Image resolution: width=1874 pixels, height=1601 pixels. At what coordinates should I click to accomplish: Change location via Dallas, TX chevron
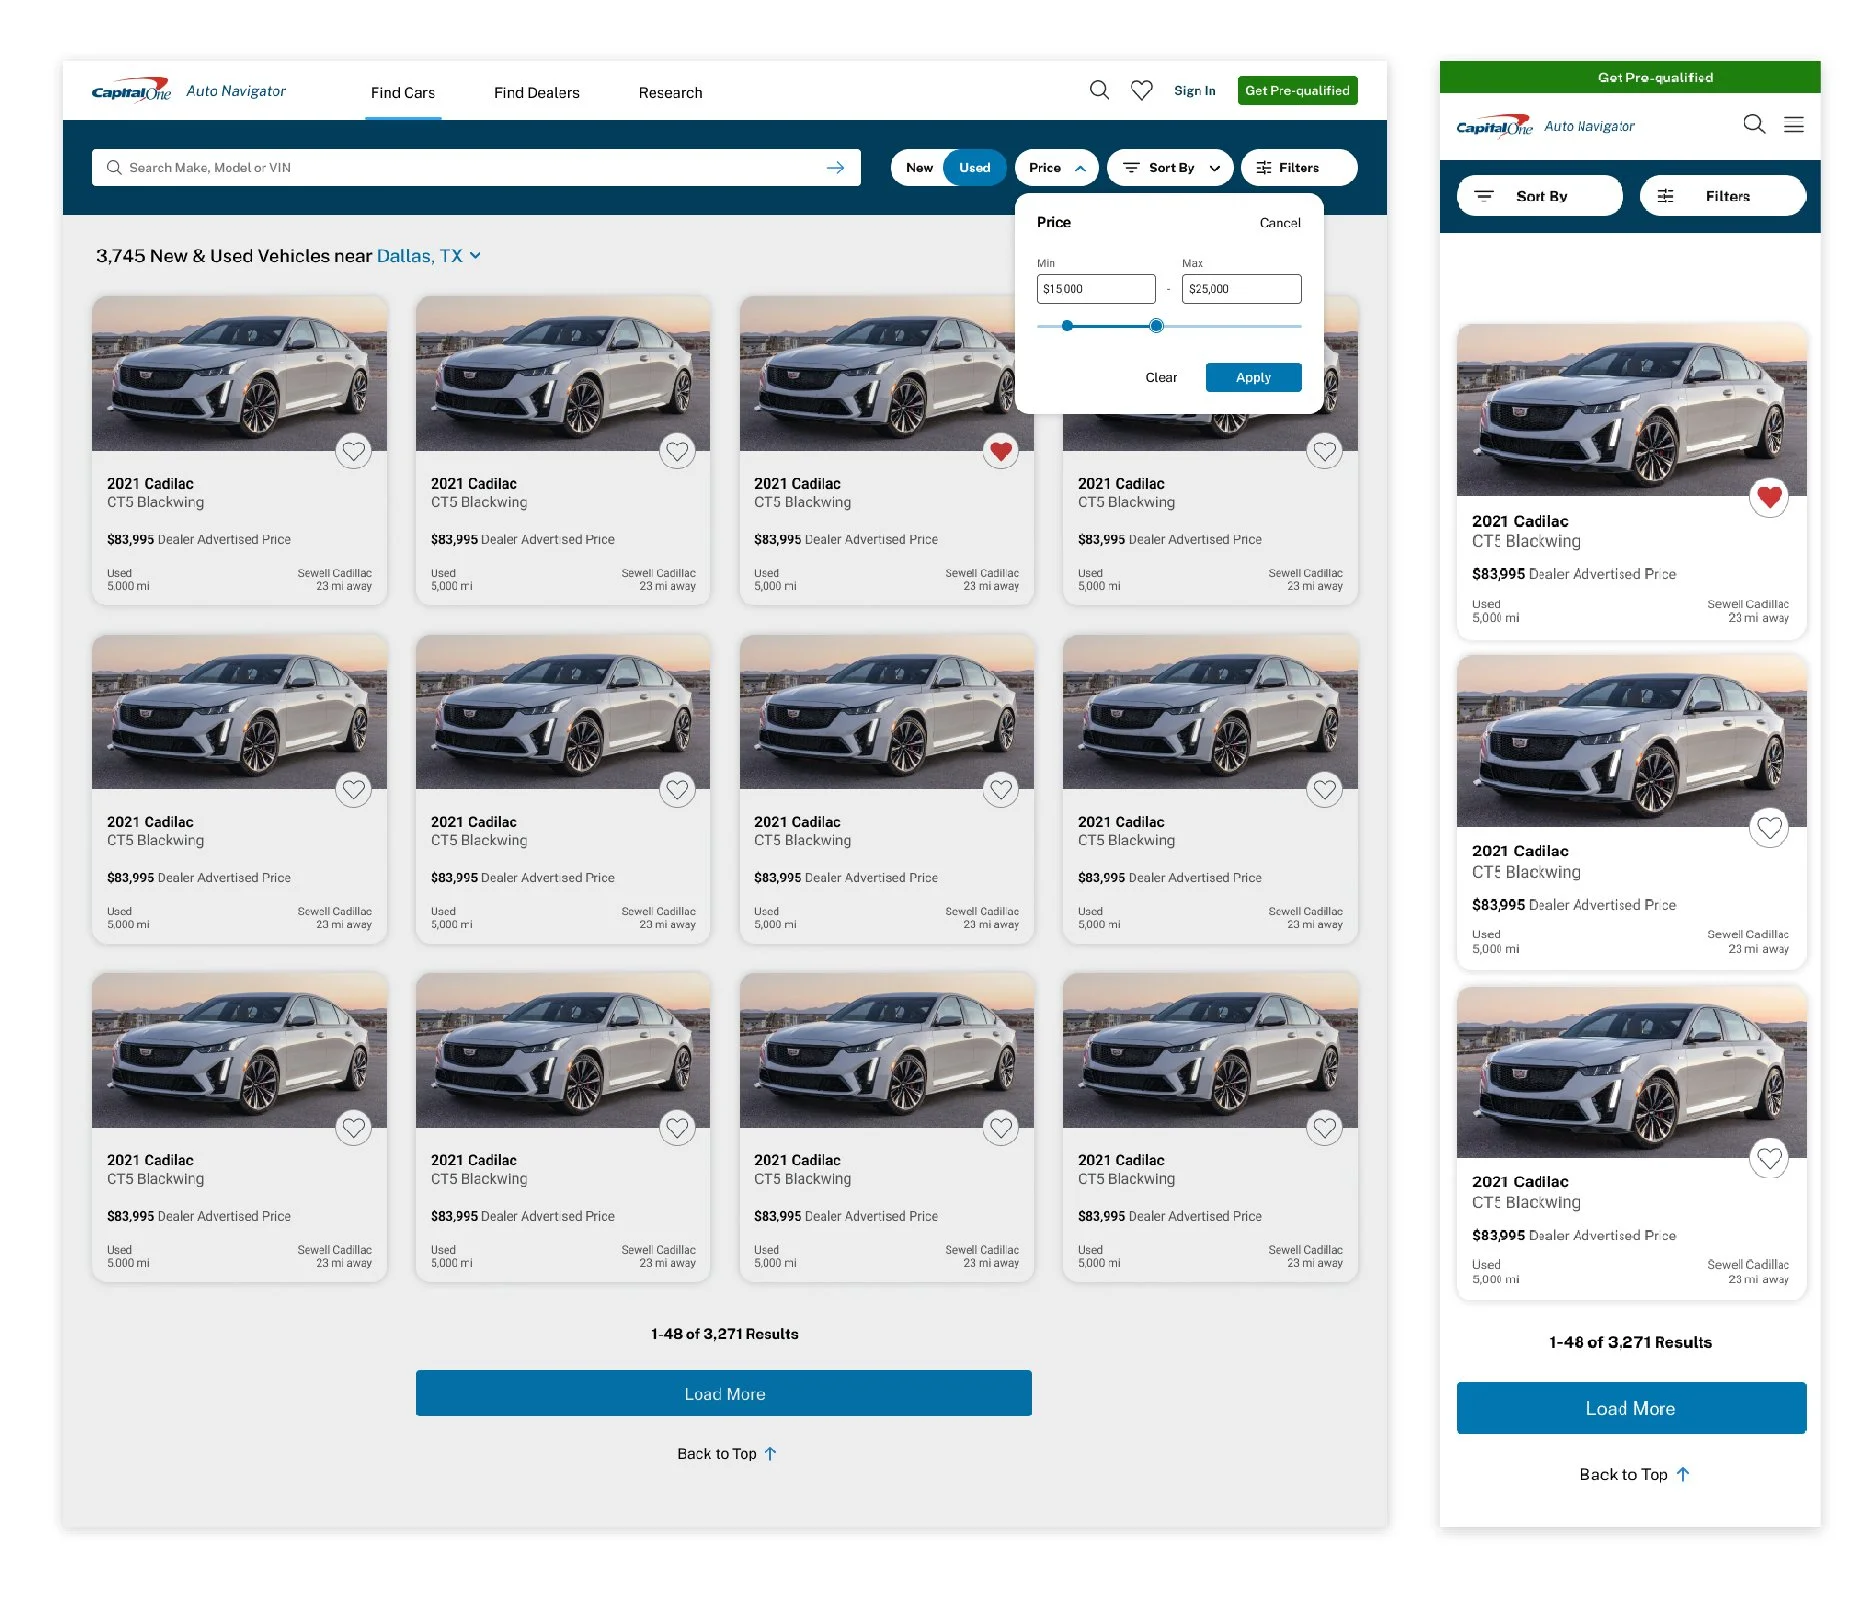(x=475, y=256)
